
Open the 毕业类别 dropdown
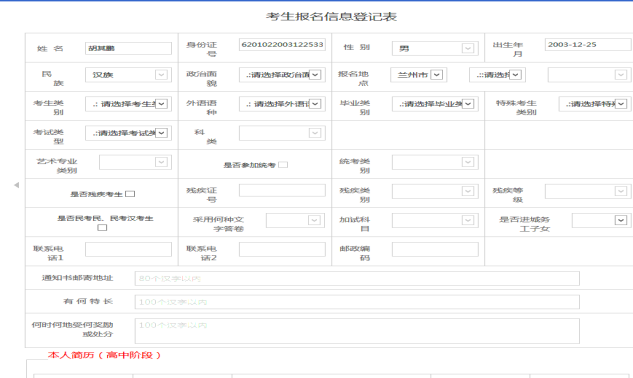435,104
